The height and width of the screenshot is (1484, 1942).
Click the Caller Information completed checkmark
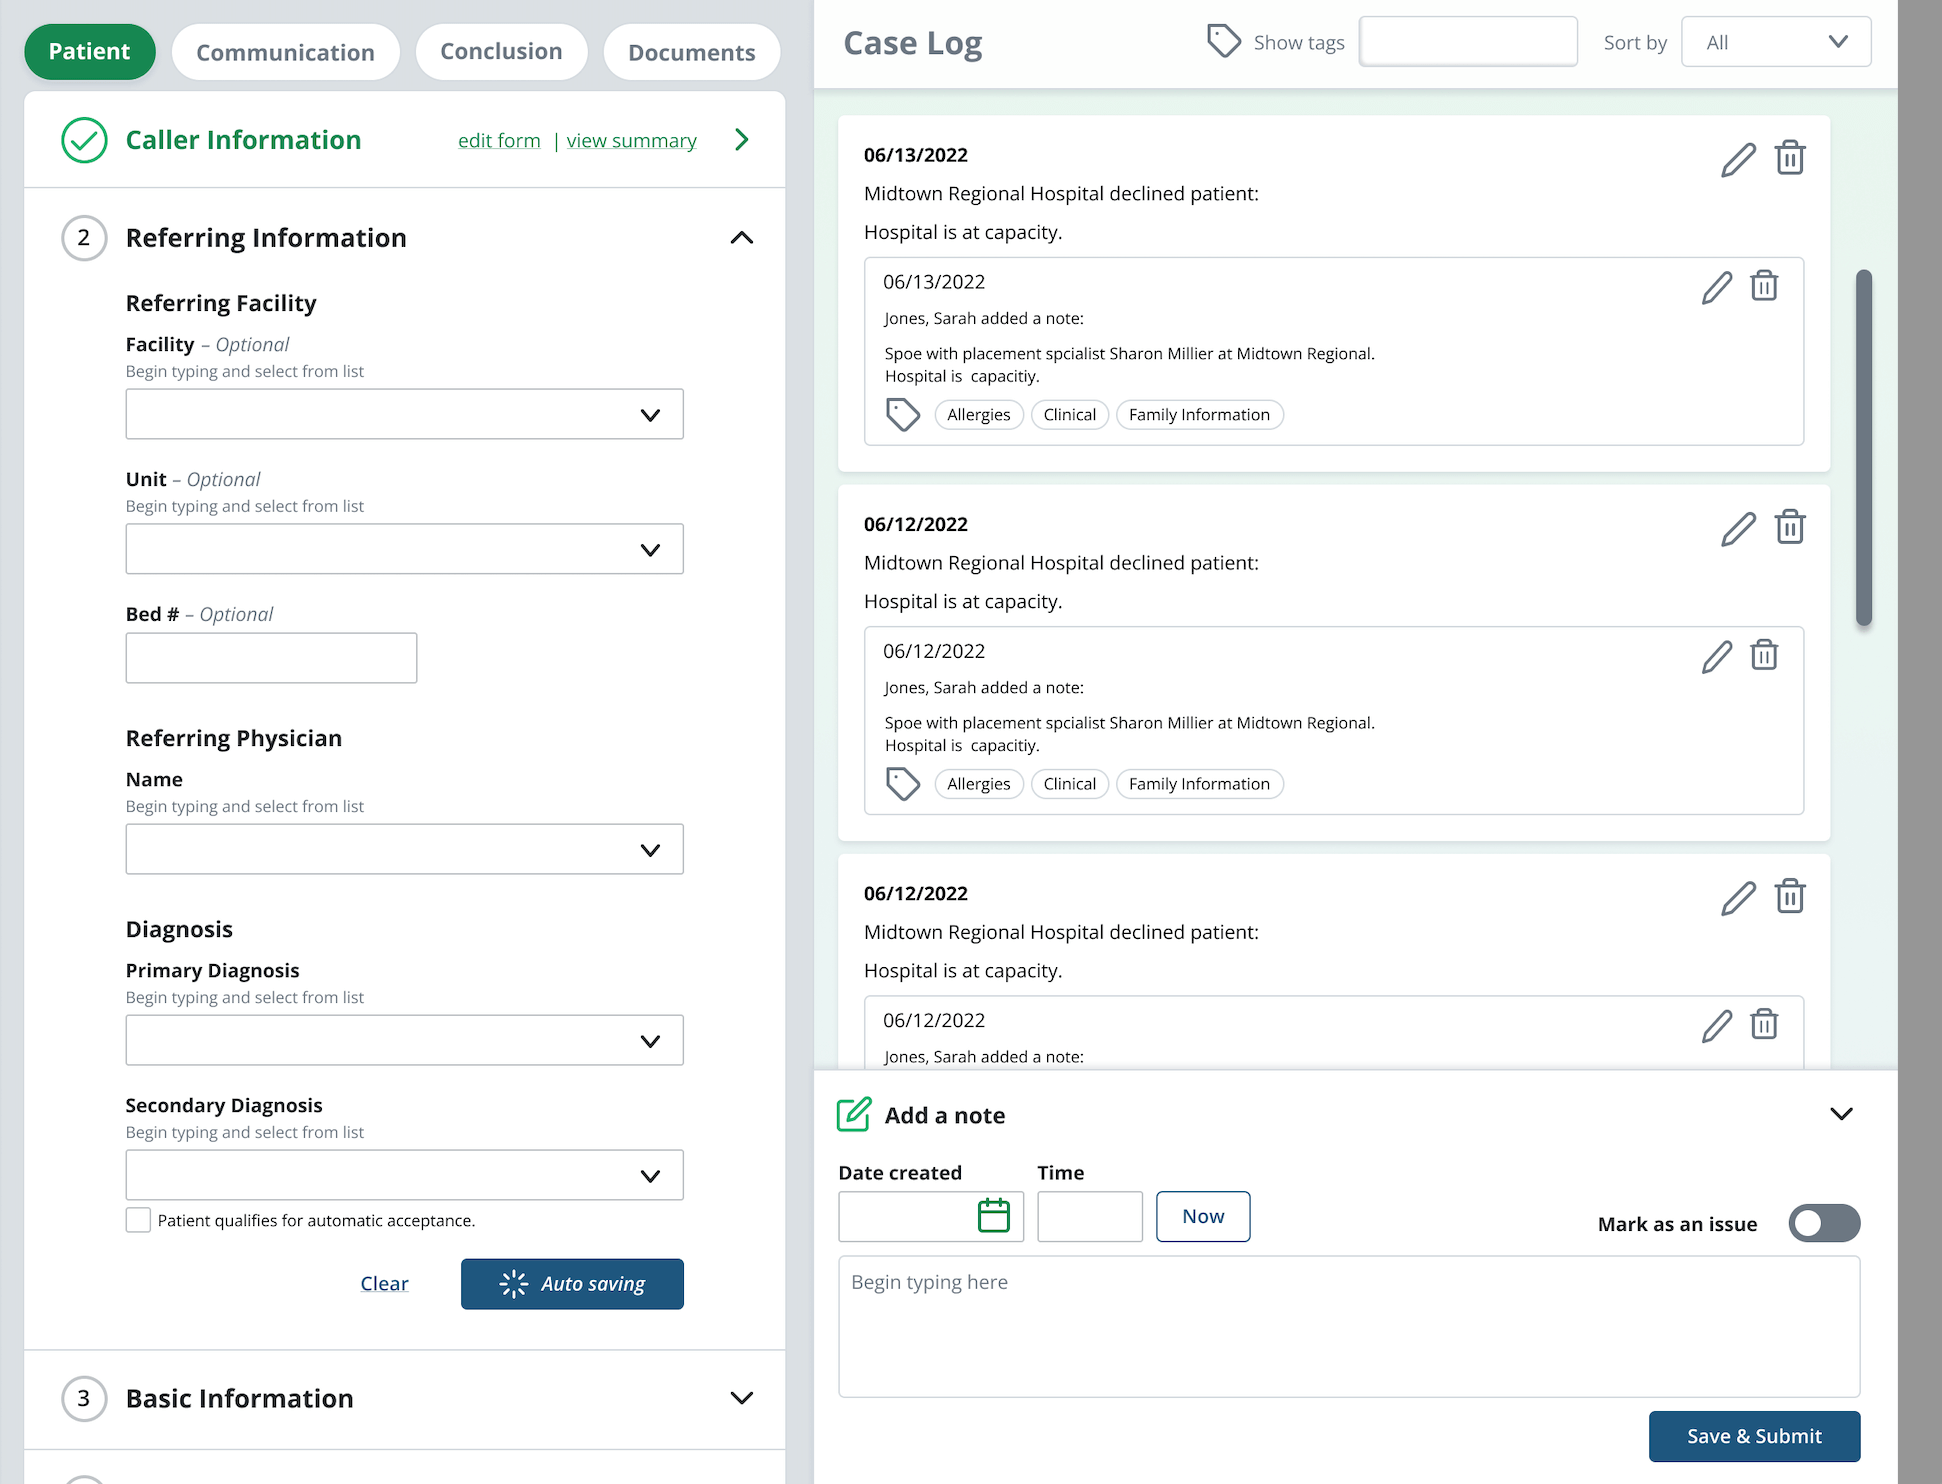click(x=84, y=140)
